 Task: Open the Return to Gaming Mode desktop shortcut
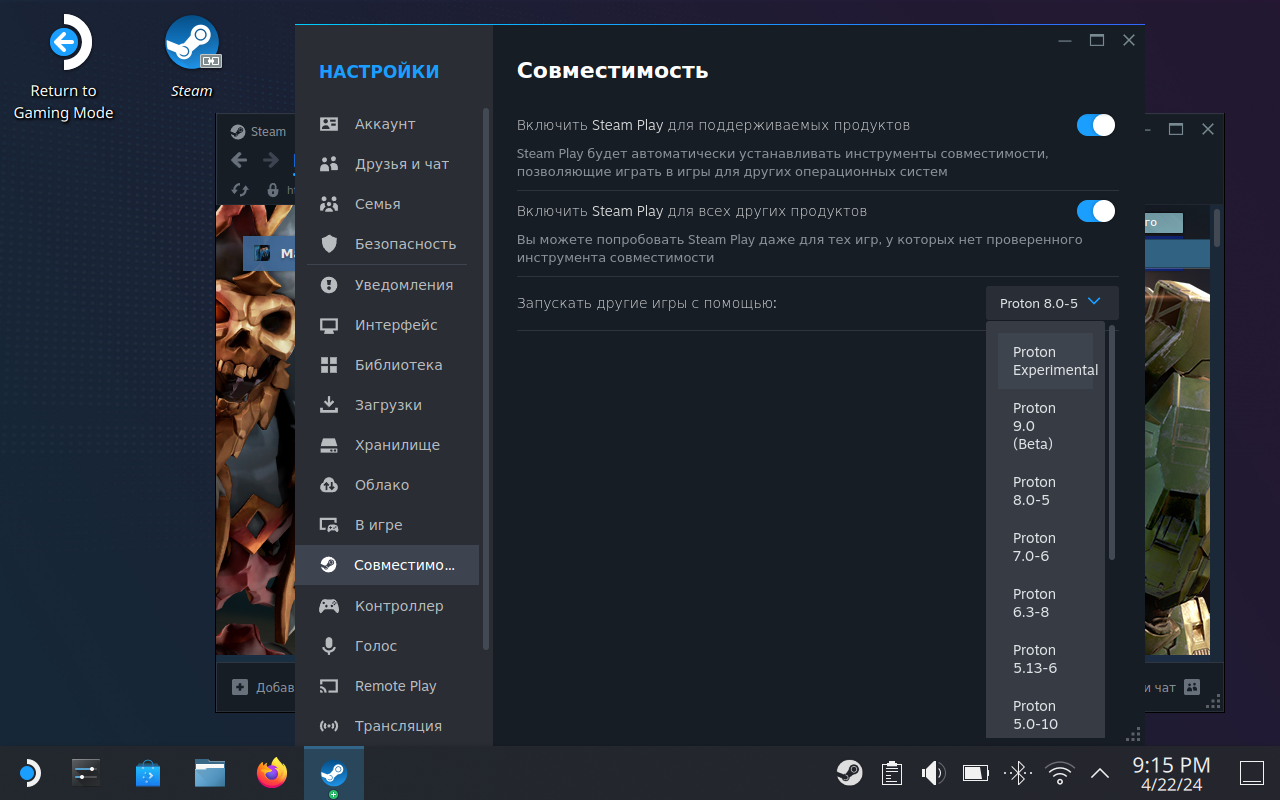point(63,68)
